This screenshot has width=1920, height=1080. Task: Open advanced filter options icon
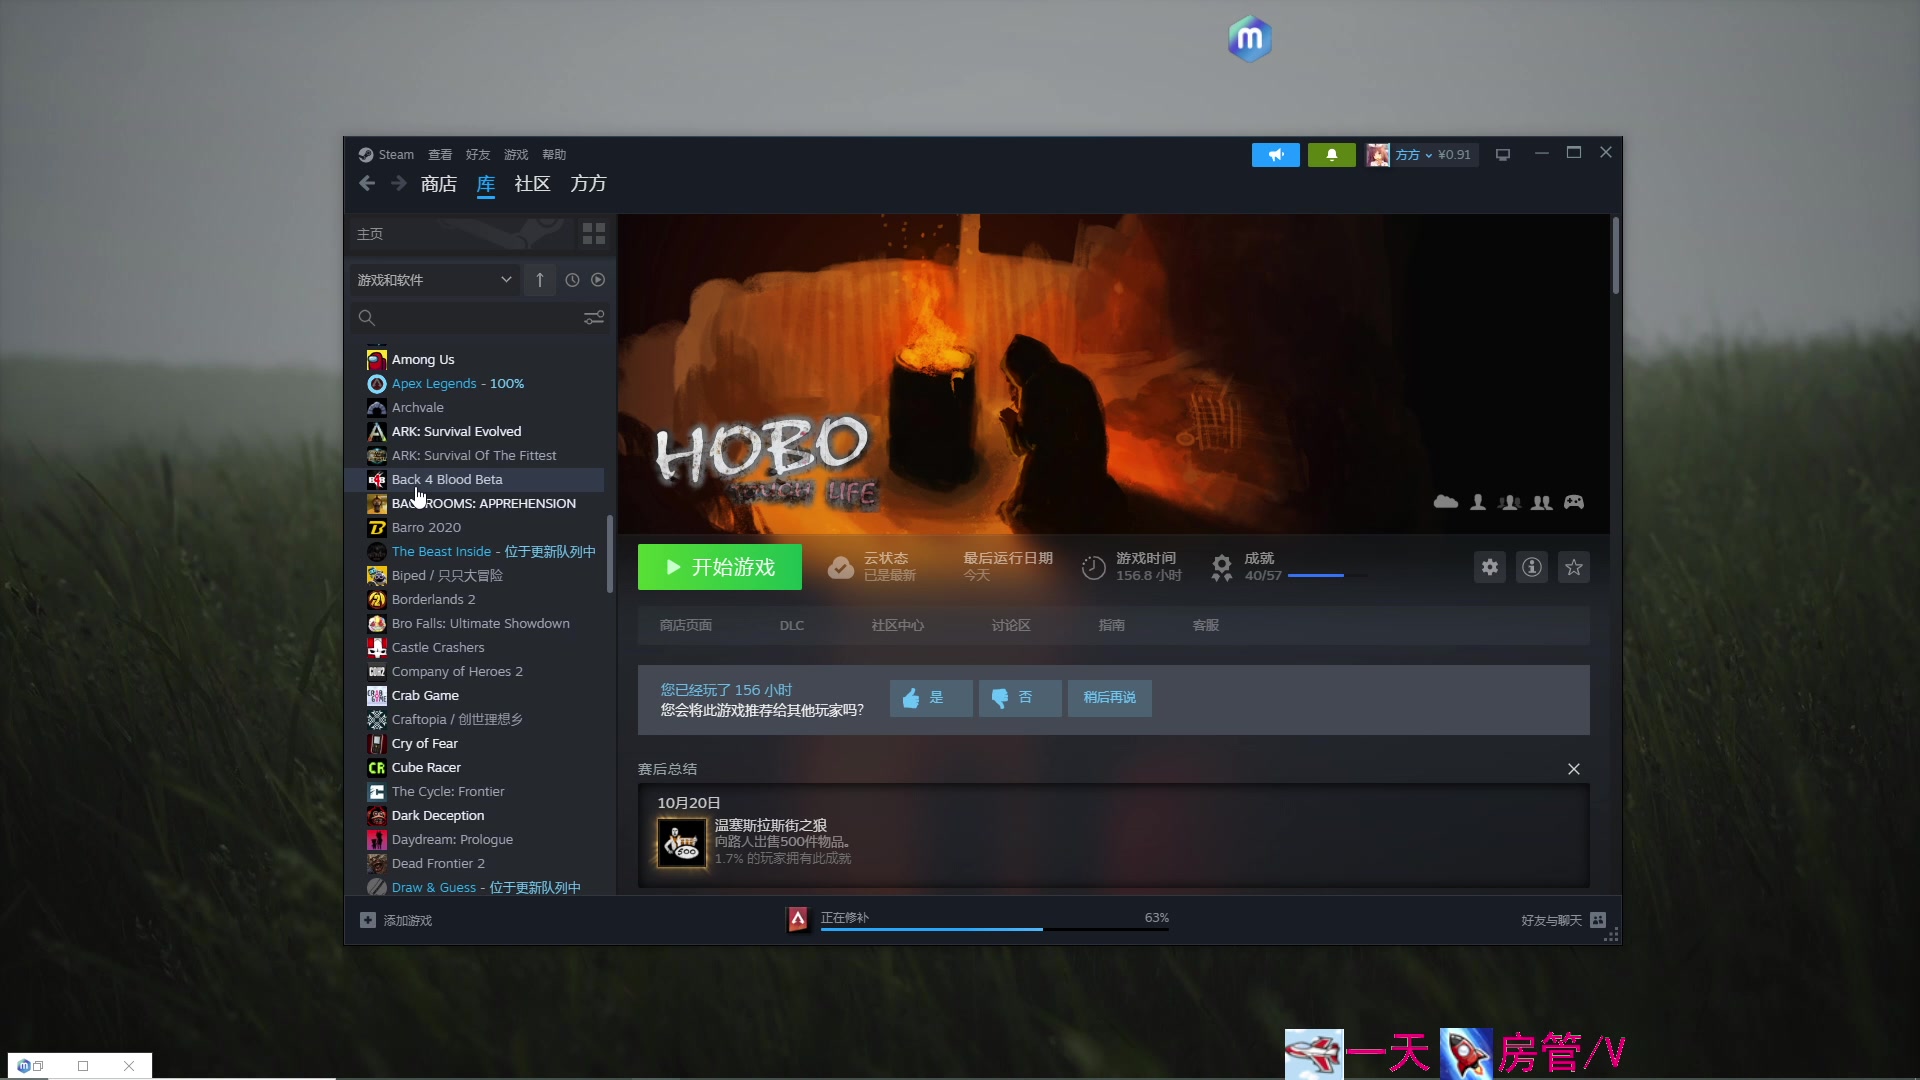(x=594, y=318)
